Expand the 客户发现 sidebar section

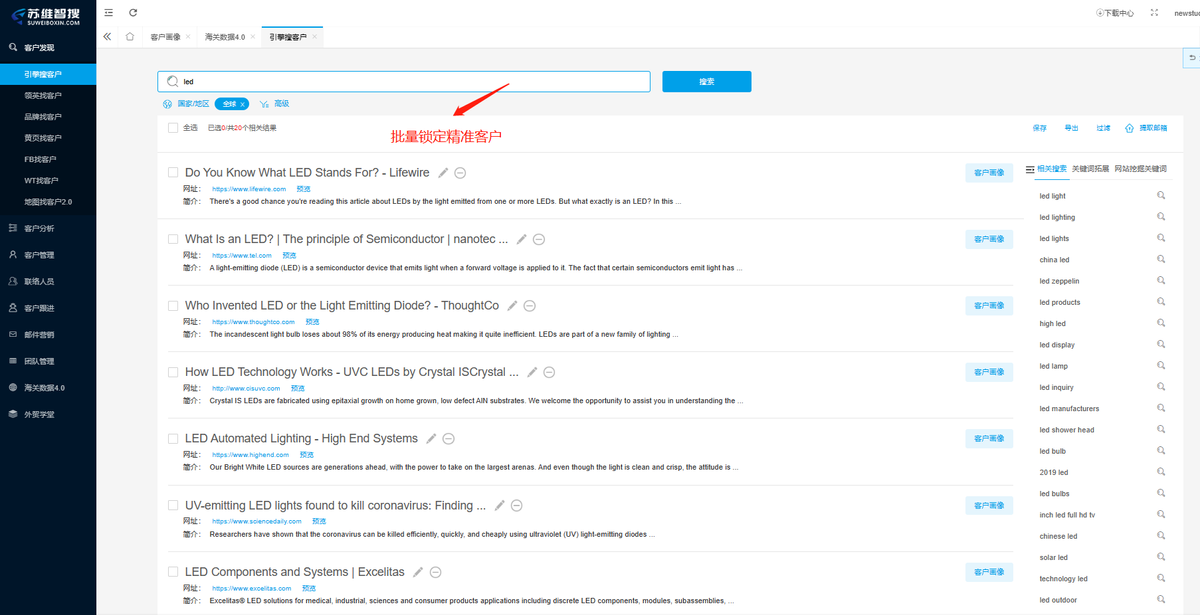tap(48, 47)
